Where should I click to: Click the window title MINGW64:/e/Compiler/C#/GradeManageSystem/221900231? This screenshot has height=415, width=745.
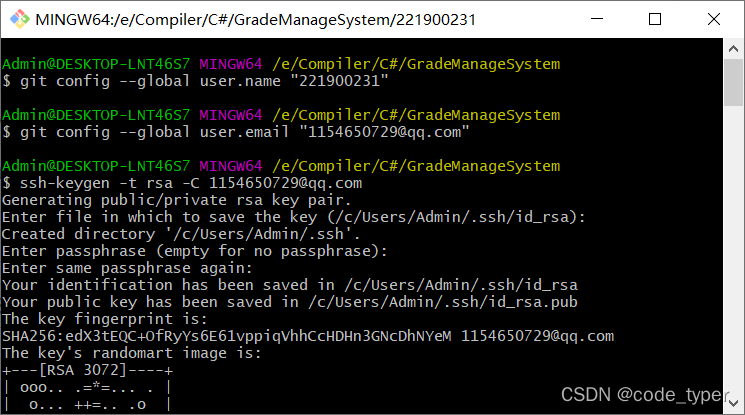click(256, 20)
